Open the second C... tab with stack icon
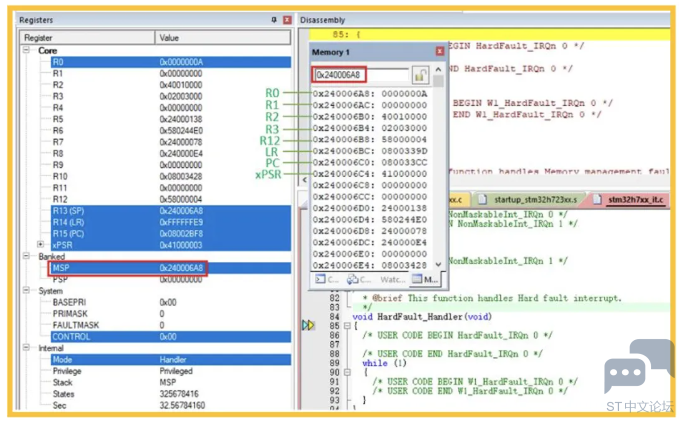683x422 pixels. click(x=359, y=279)
